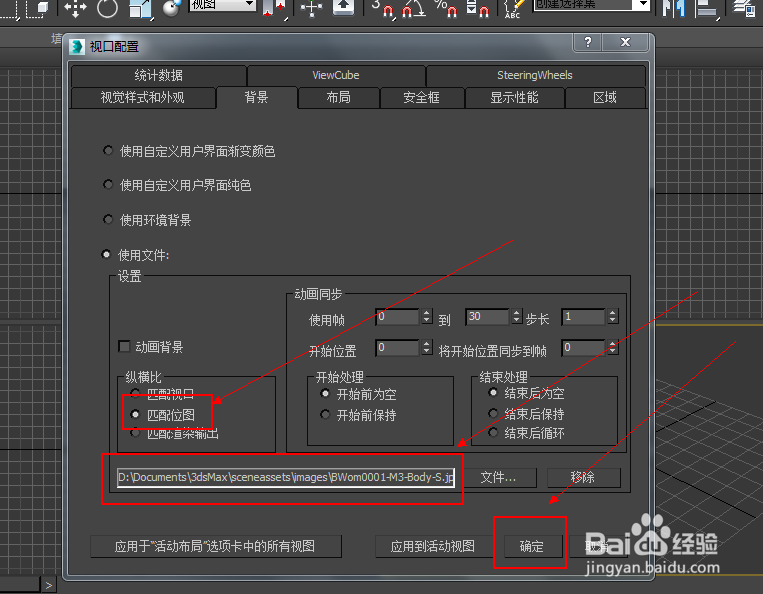
Task: Click the 将开始位置同步到帧 value field
Action: point(583,348)
